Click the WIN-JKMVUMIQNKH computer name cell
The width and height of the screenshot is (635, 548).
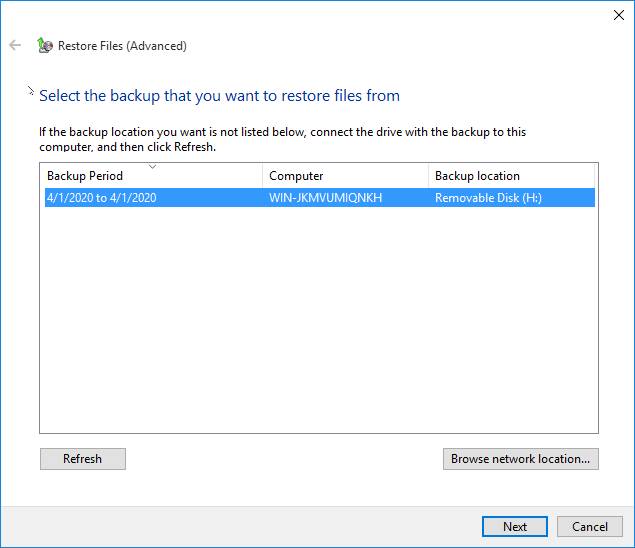pyautogui.click(x=326, y=198)
